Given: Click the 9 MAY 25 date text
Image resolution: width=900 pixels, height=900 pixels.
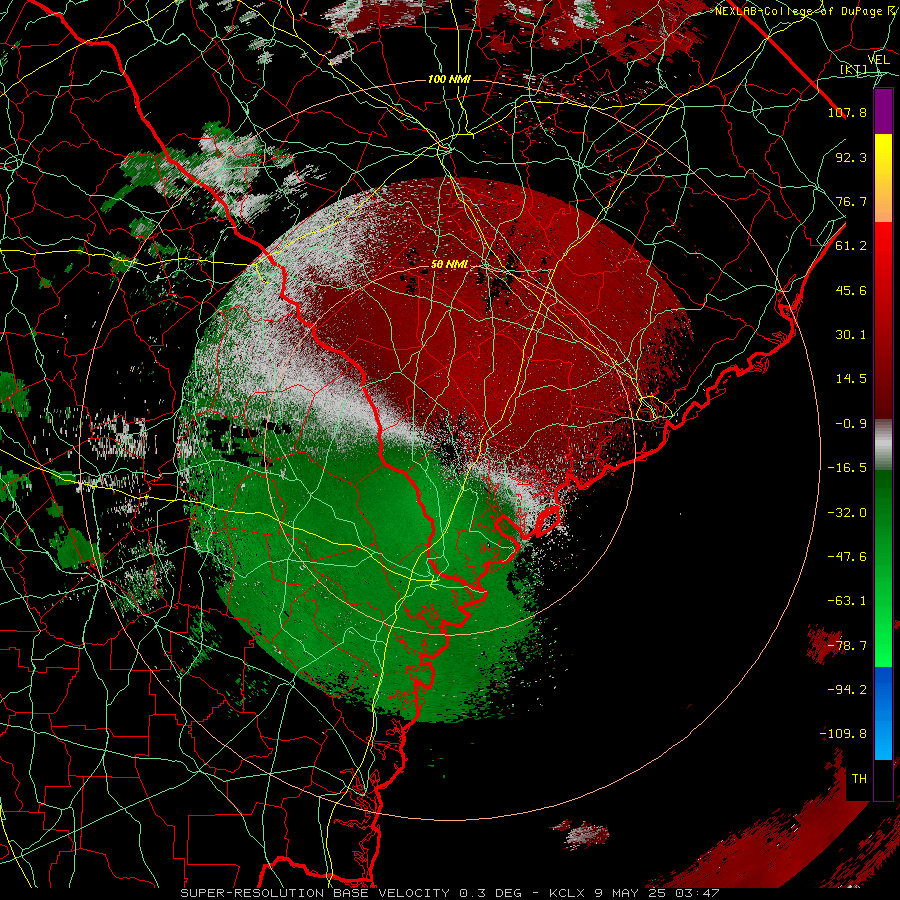Looking at the screenshot, I should point(632,893).
